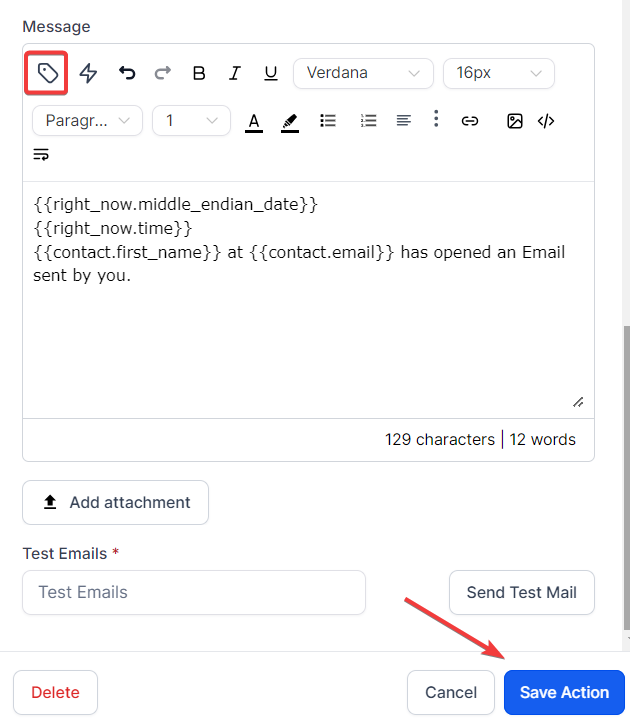Open the source code view icon

(x=546, y=121)
